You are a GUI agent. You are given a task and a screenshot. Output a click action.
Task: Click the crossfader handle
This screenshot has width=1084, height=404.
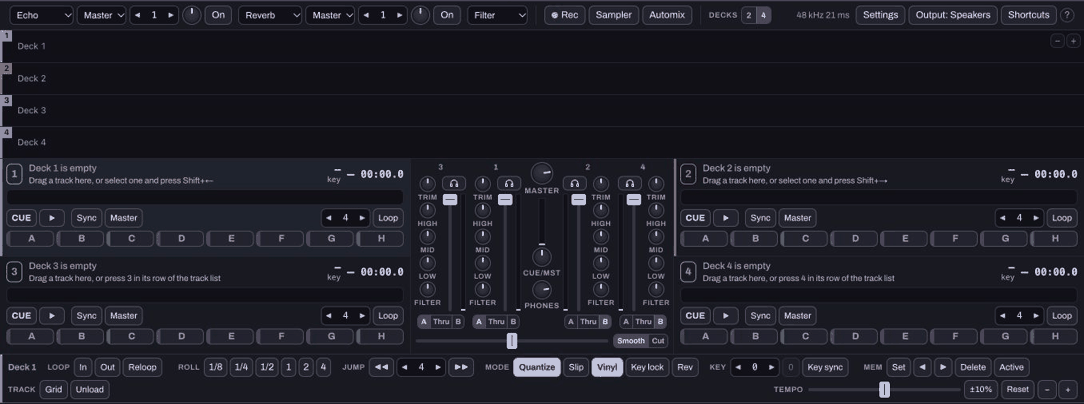click(512, 340)
